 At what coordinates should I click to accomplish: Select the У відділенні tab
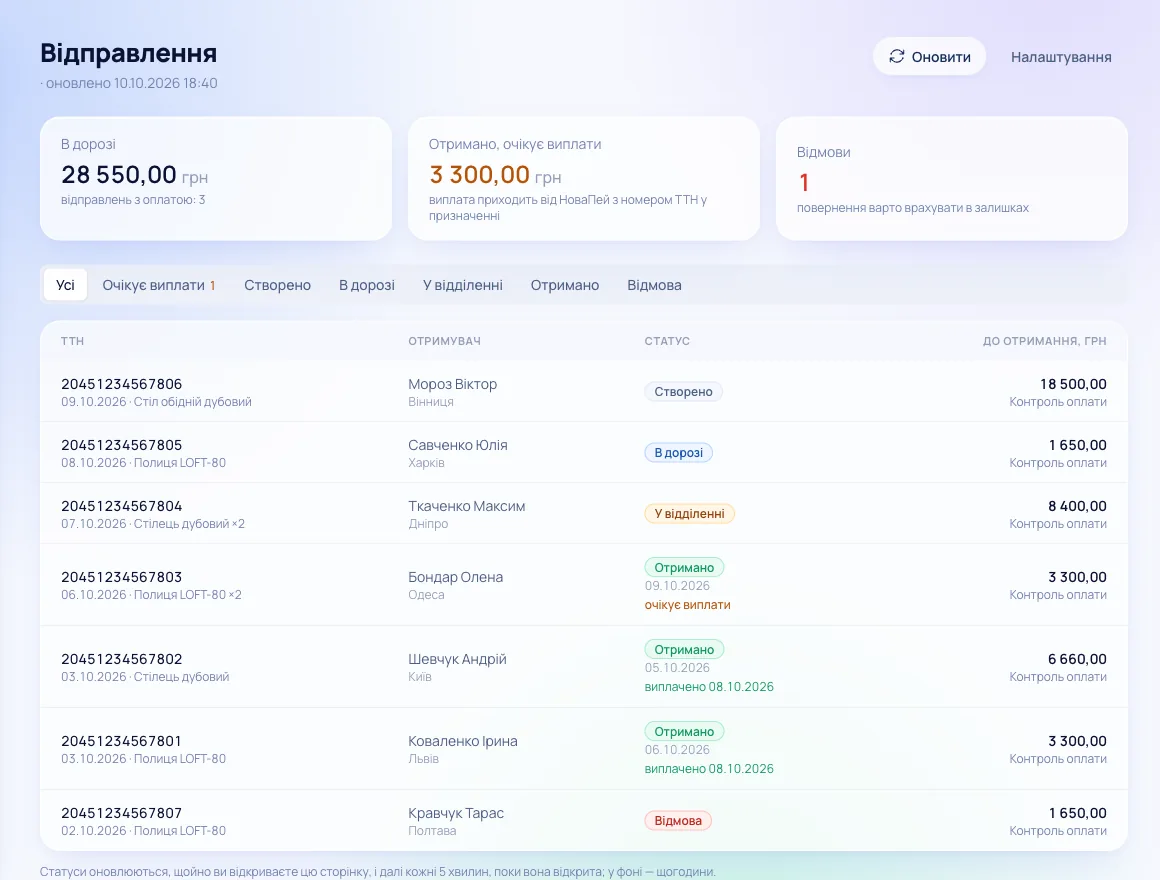462,285
